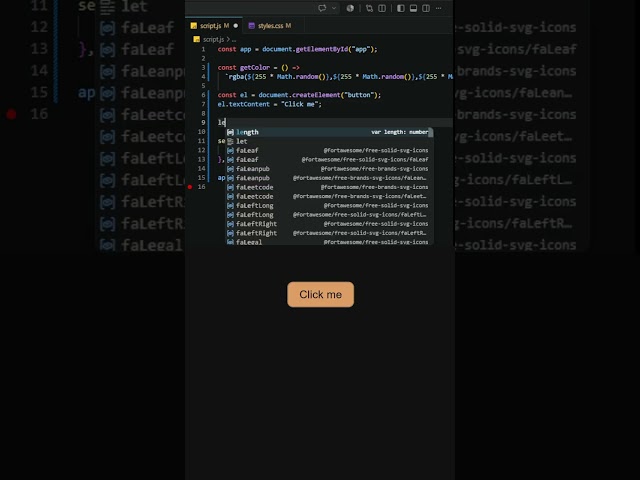Place cursor on getColor in line 3
This screenshot has width=640, height=480.
(x=255, y=68)
